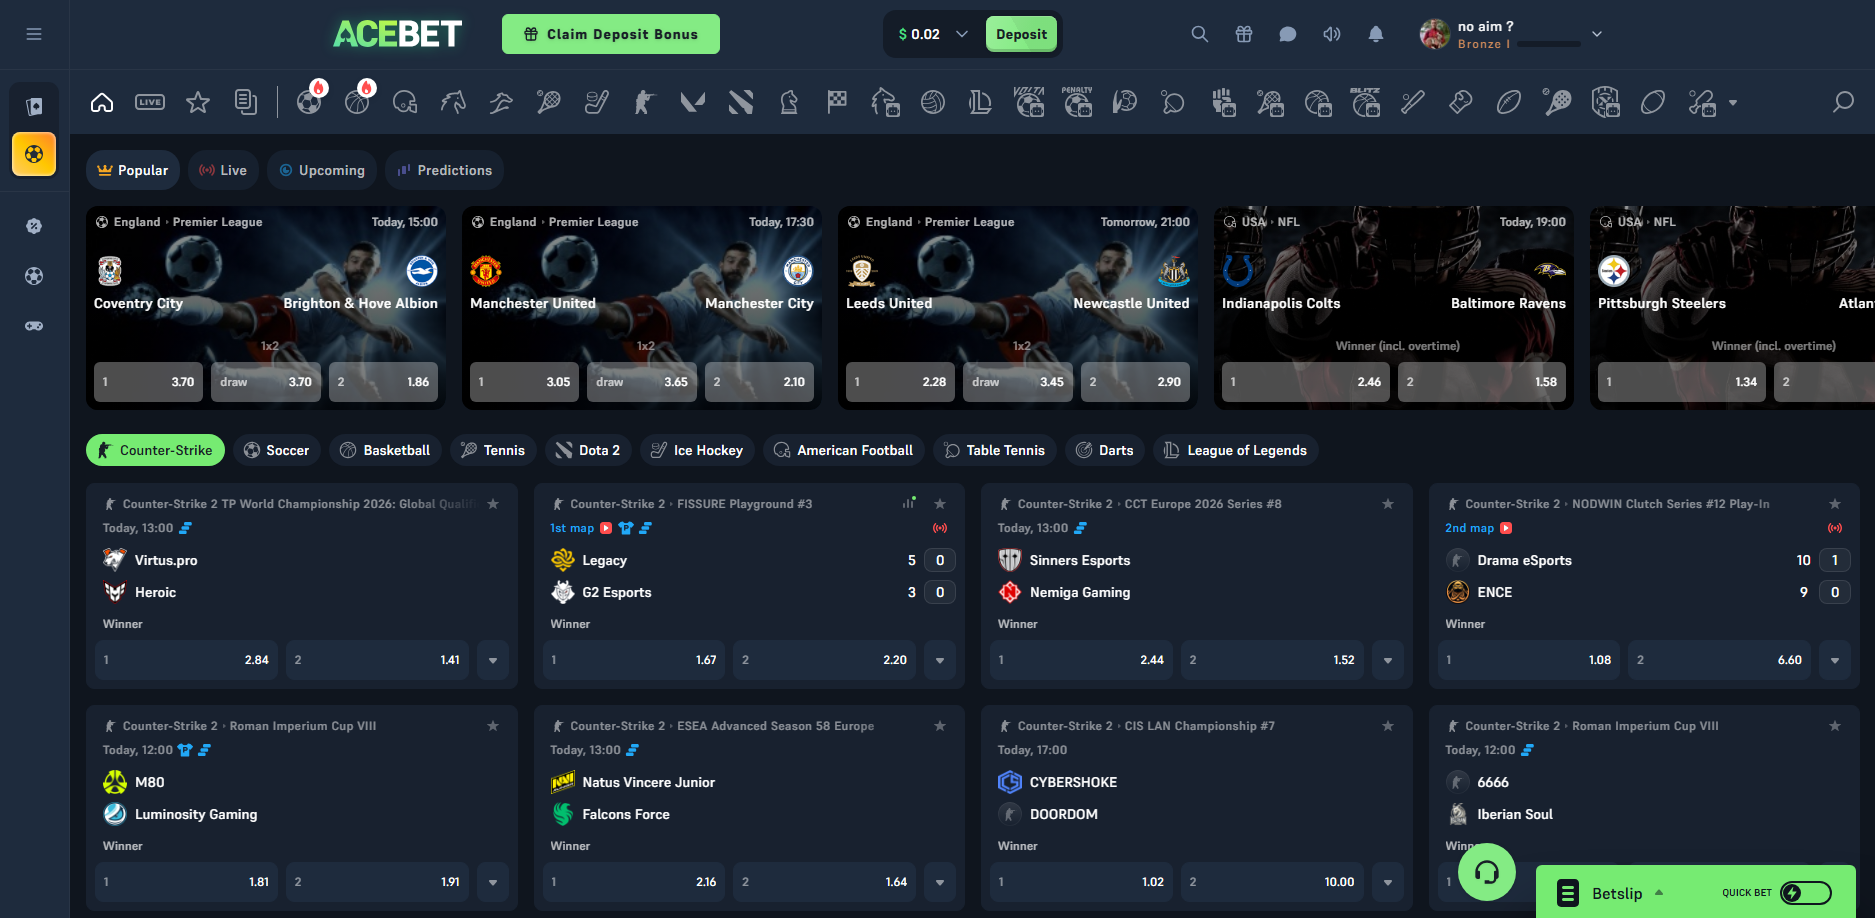Open the hamburger menu
1875x918 pixels.
pyautogui.click(x=34, y=34)
